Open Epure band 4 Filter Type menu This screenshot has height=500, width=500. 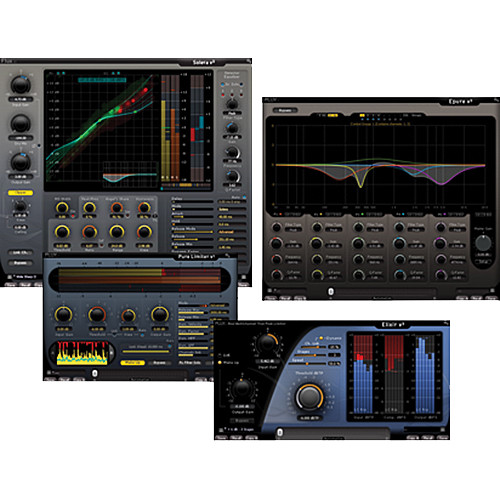point(416,230)
